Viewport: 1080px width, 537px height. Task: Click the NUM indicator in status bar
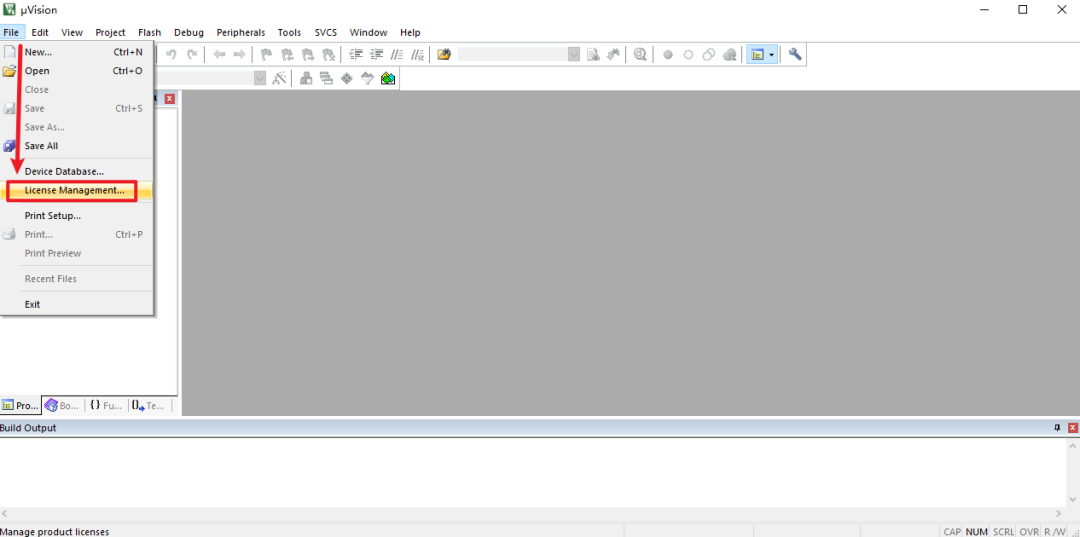point(977,531)
